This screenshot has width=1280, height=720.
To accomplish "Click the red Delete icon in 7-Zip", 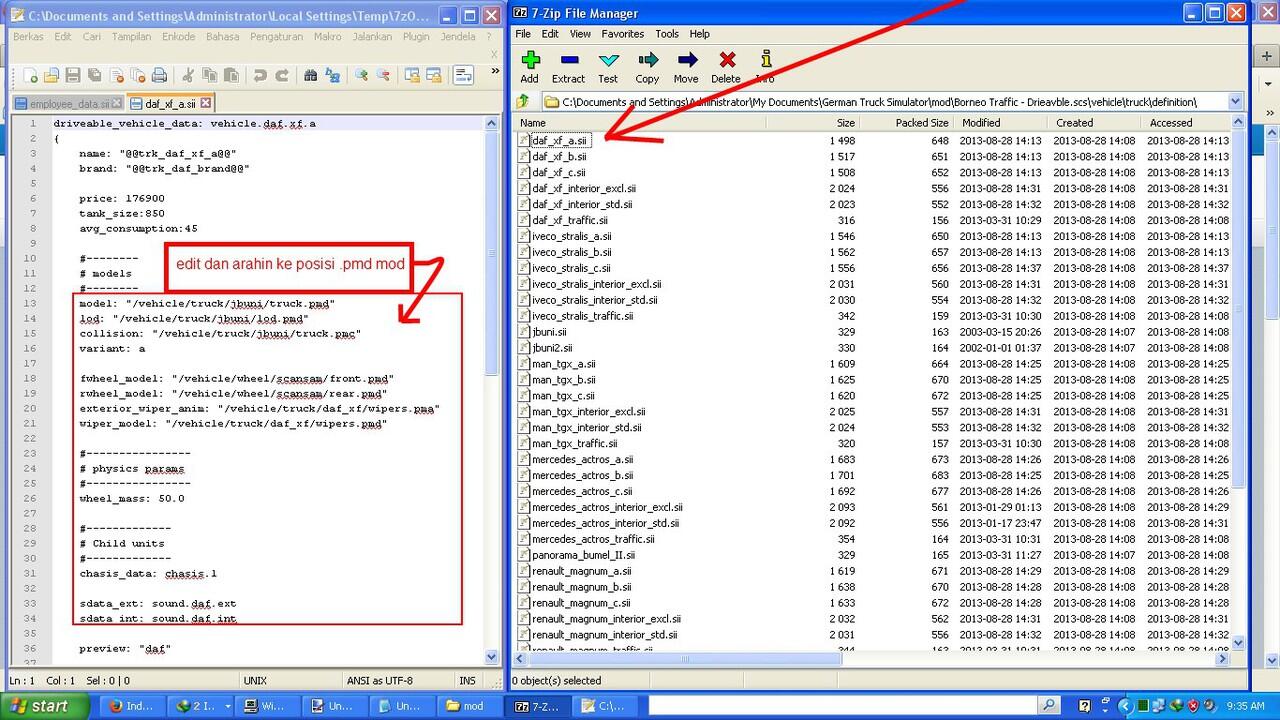I will 726,66.
